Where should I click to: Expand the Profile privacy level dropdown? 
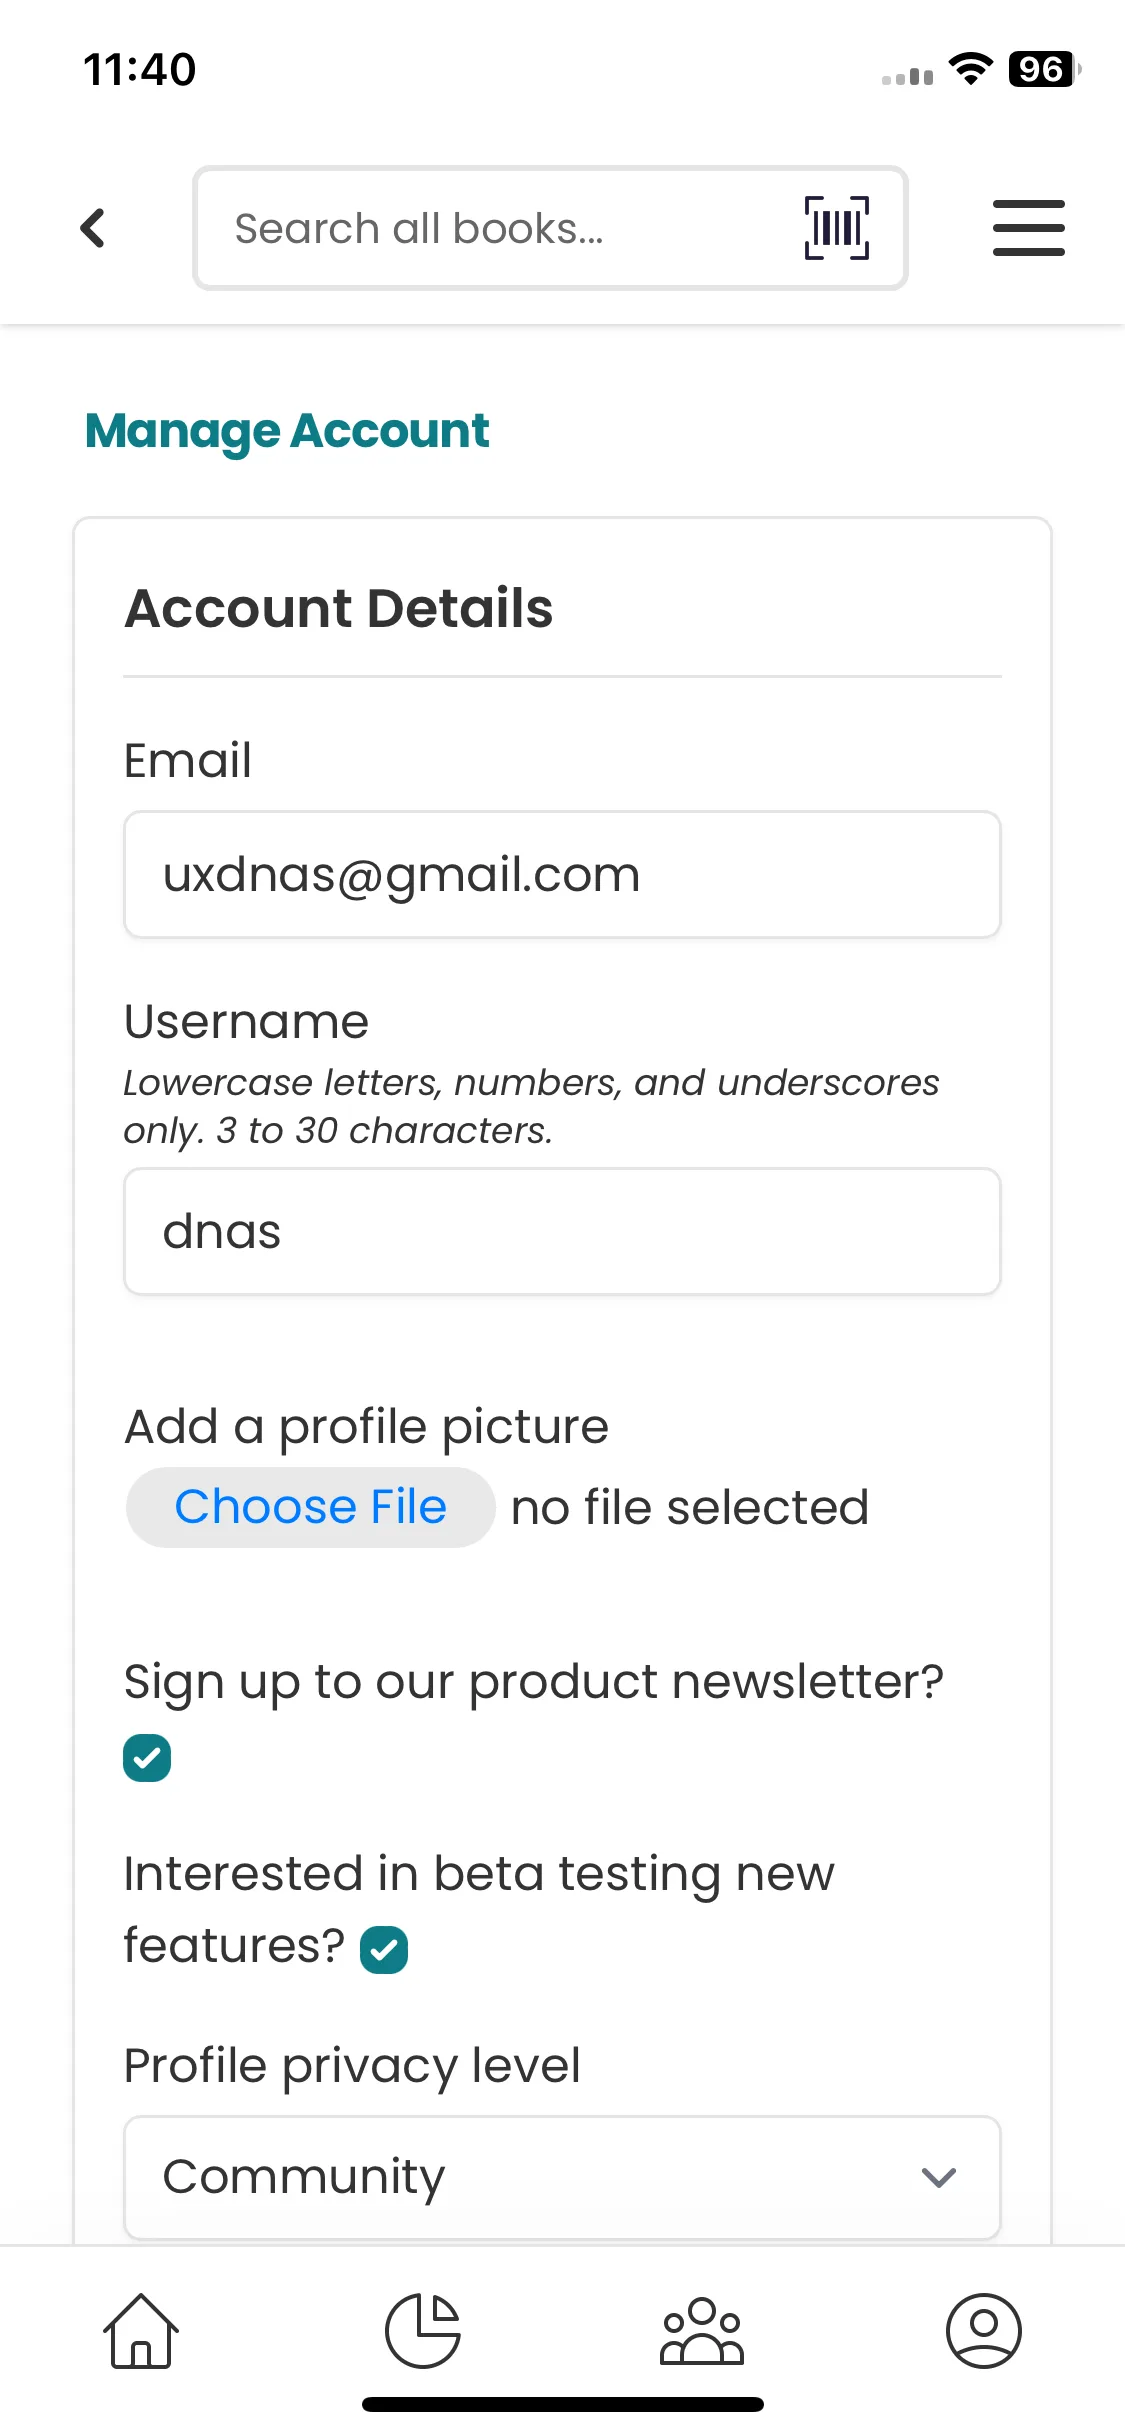[x=561, y=2176]
